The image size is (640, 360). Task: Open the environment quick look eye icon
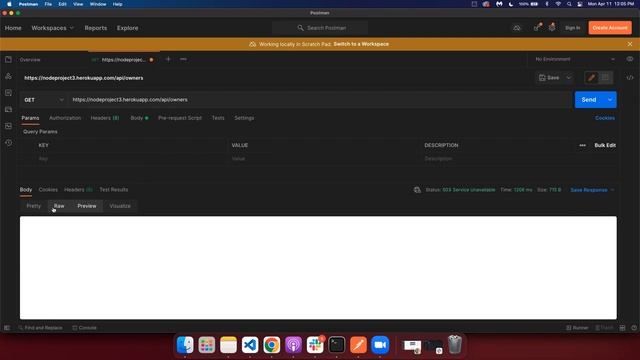coord(630,59)
